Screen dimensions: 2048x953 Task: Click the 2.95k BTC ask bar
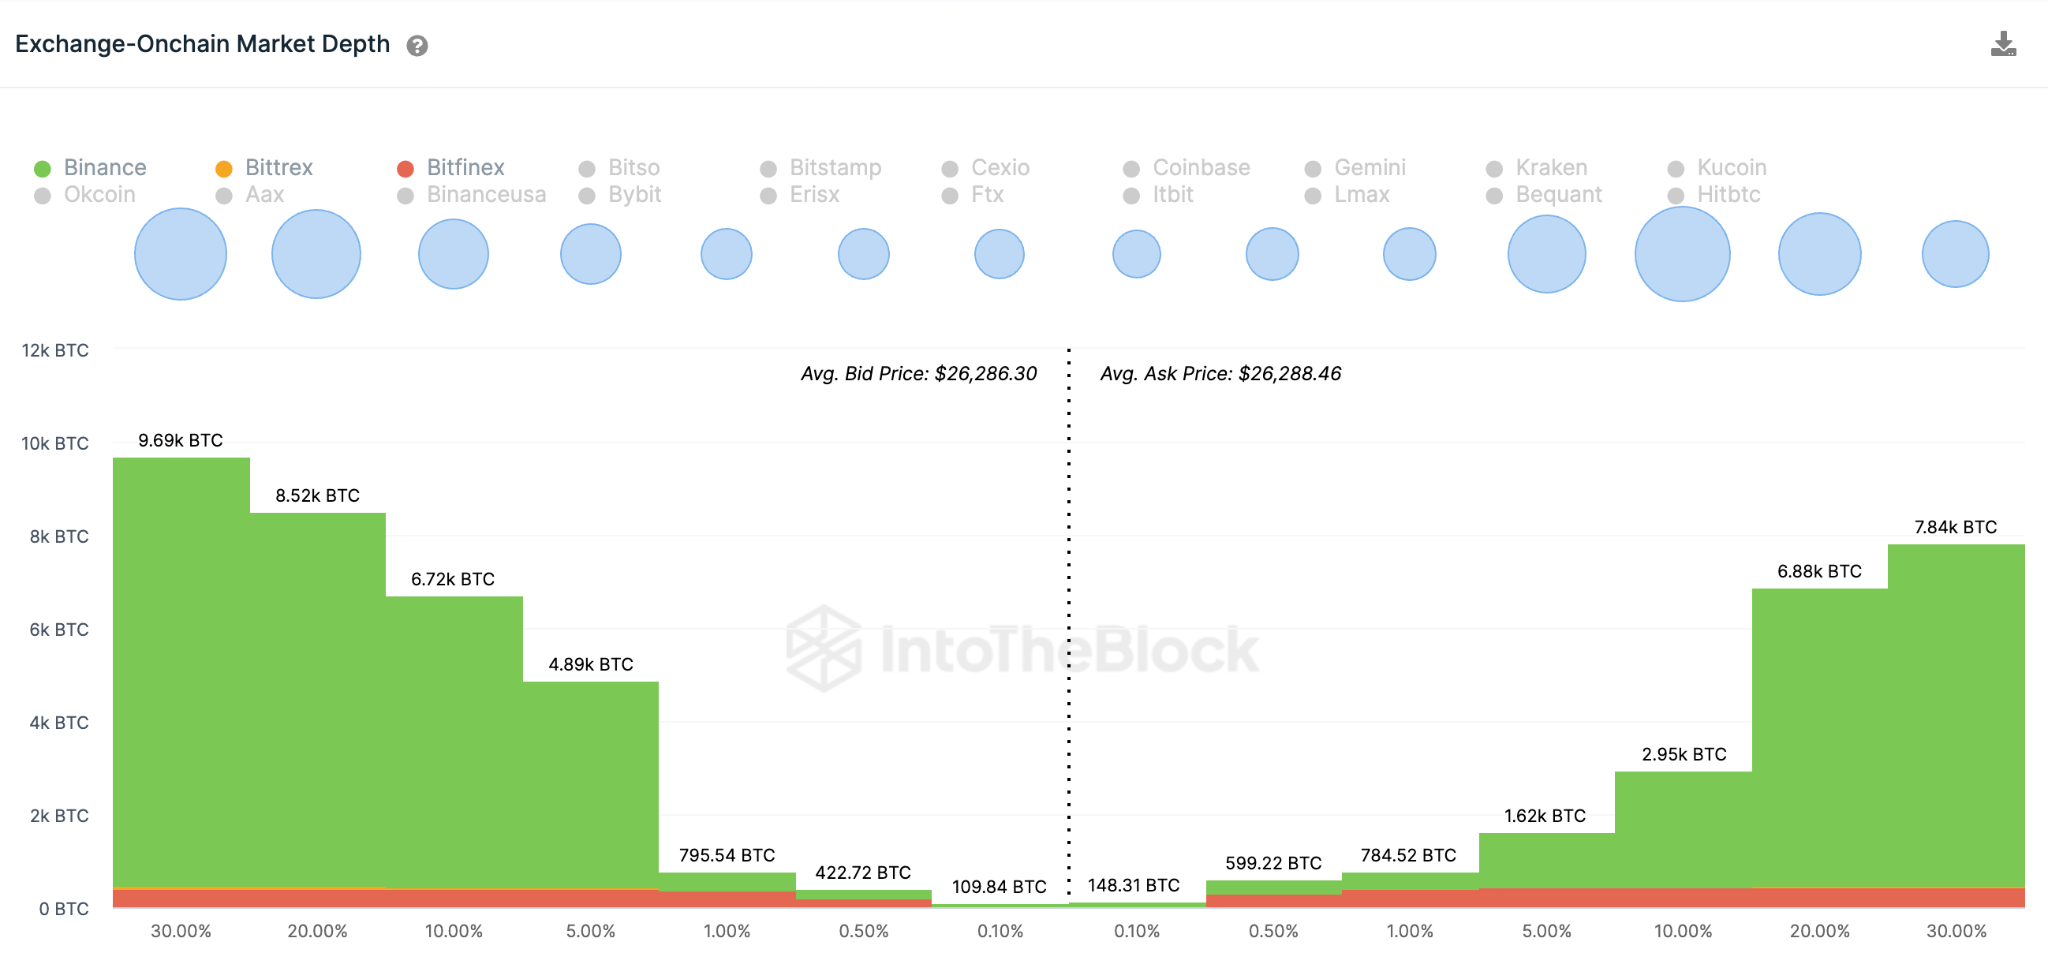click(x=1683, y=830)
